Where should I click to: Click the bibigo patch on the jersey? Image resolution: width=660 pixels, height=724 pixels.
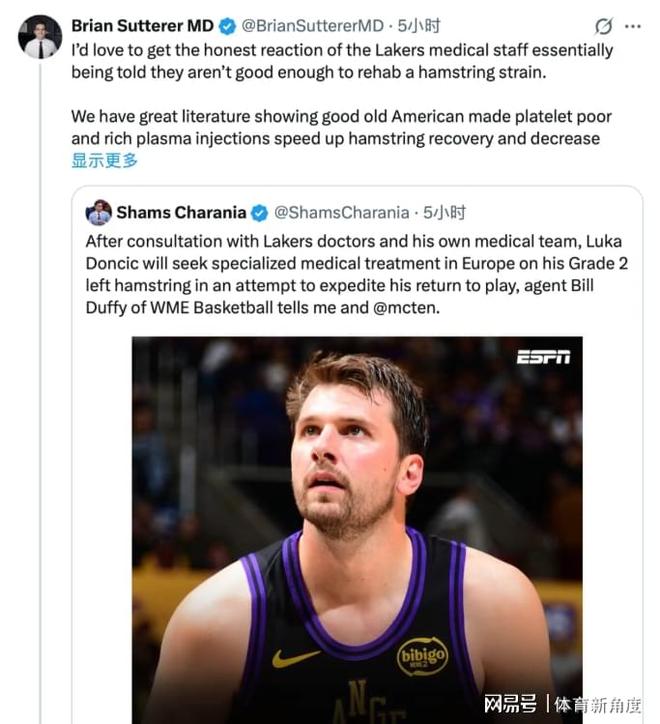coord(423,657)
